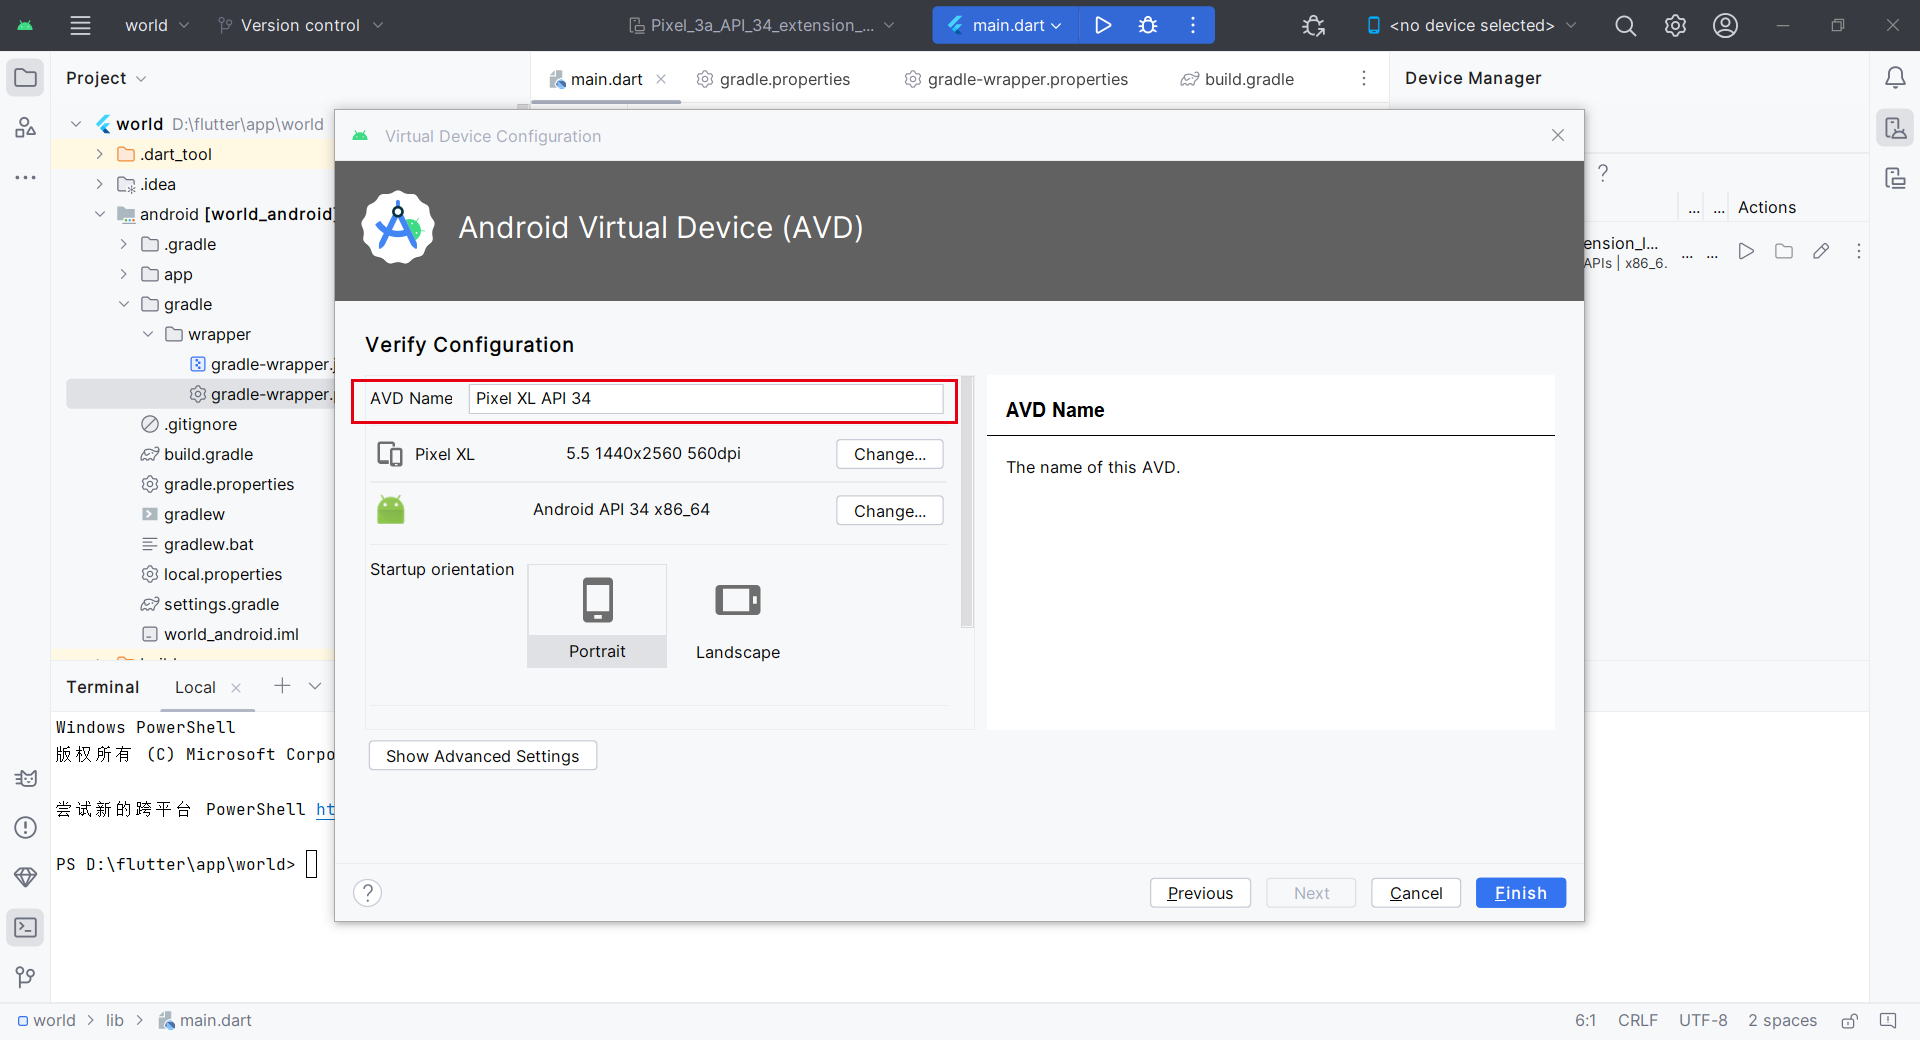The width and height of the screenshot is (1920, 1040).
Task: Click the AVD settings vertical scrollbar
Action: (967, 501)
